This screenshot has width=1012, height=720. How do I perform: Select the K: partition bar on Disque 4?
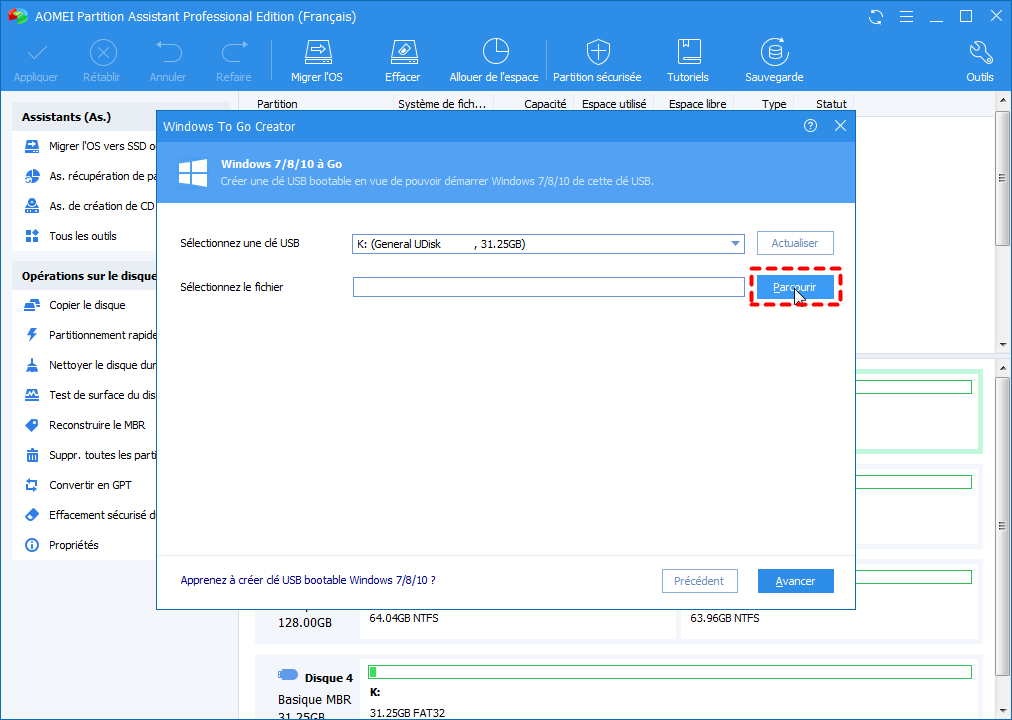click(x=669, y=672)
